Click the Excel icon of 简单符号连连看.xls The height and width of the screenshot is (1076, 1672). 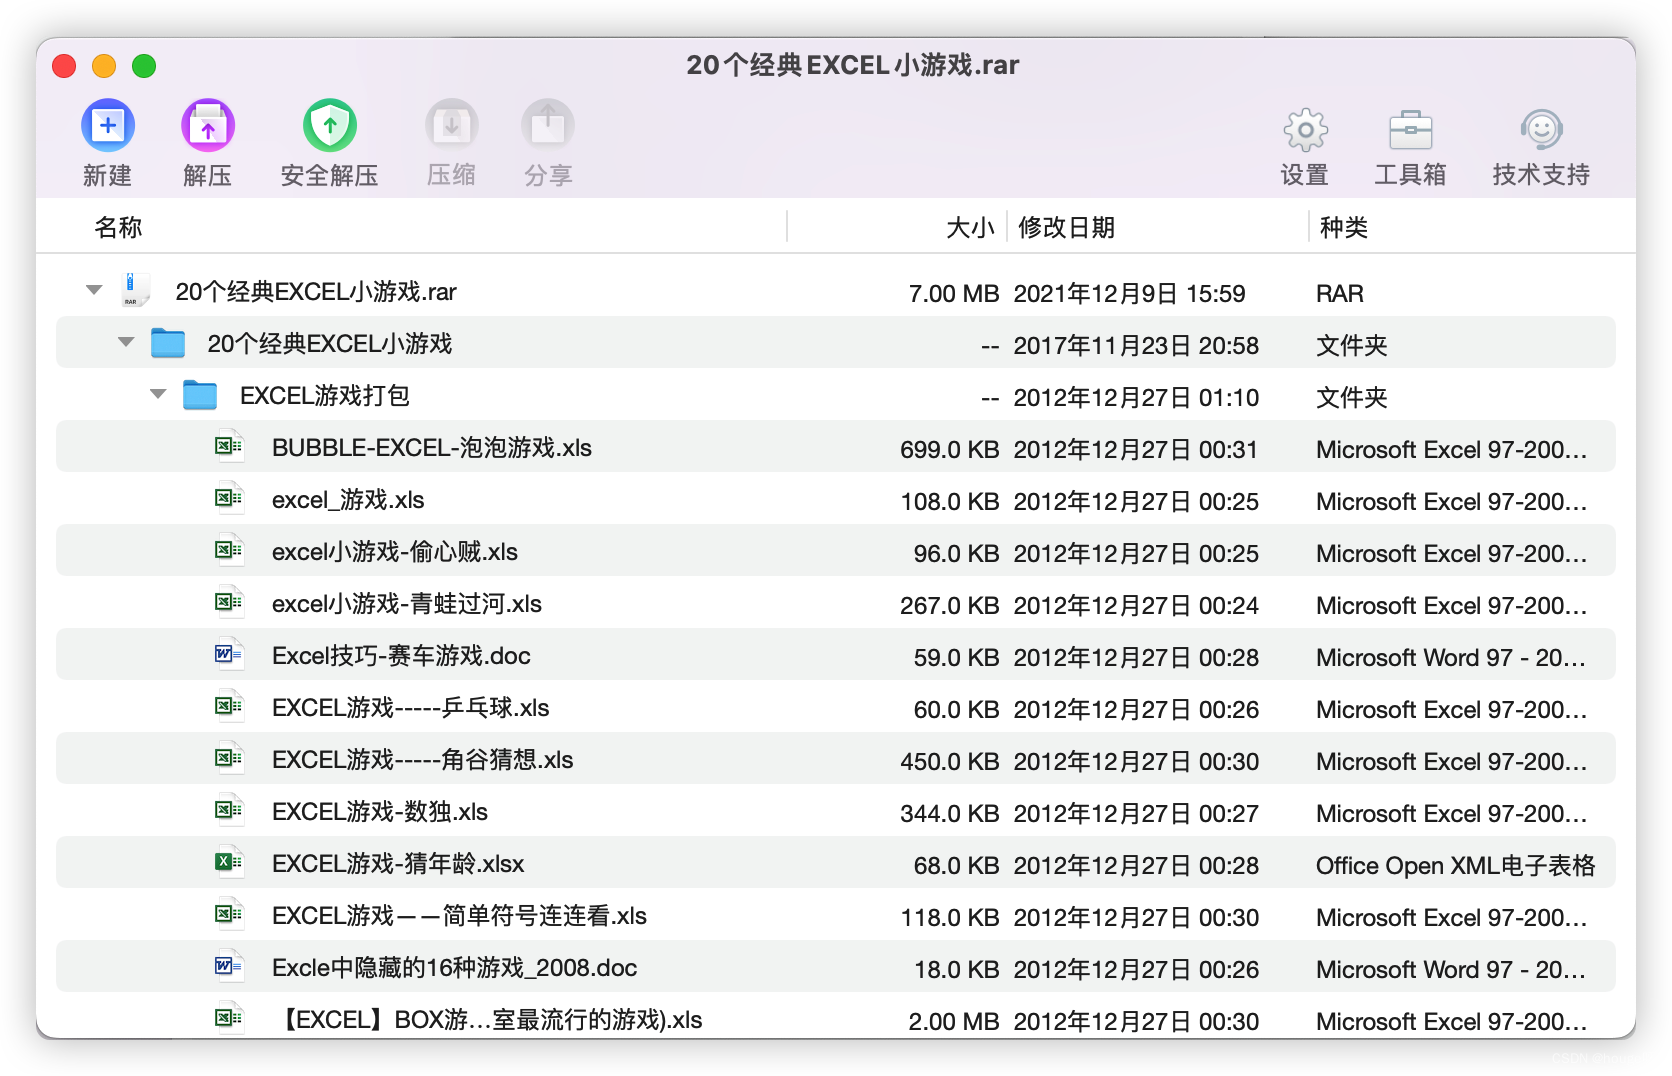click(229, 914)
